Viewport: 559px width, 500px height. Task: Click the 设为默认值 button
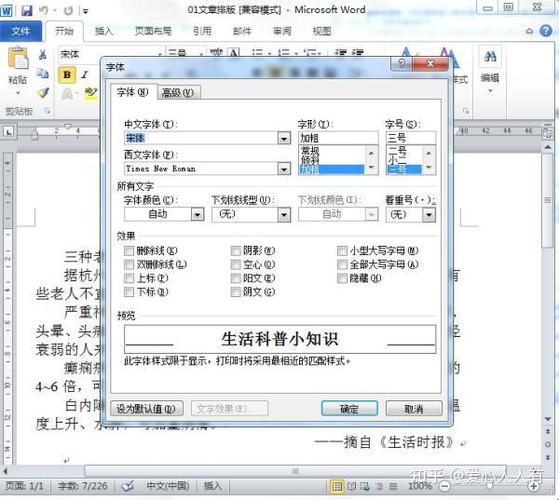point(147,408)
